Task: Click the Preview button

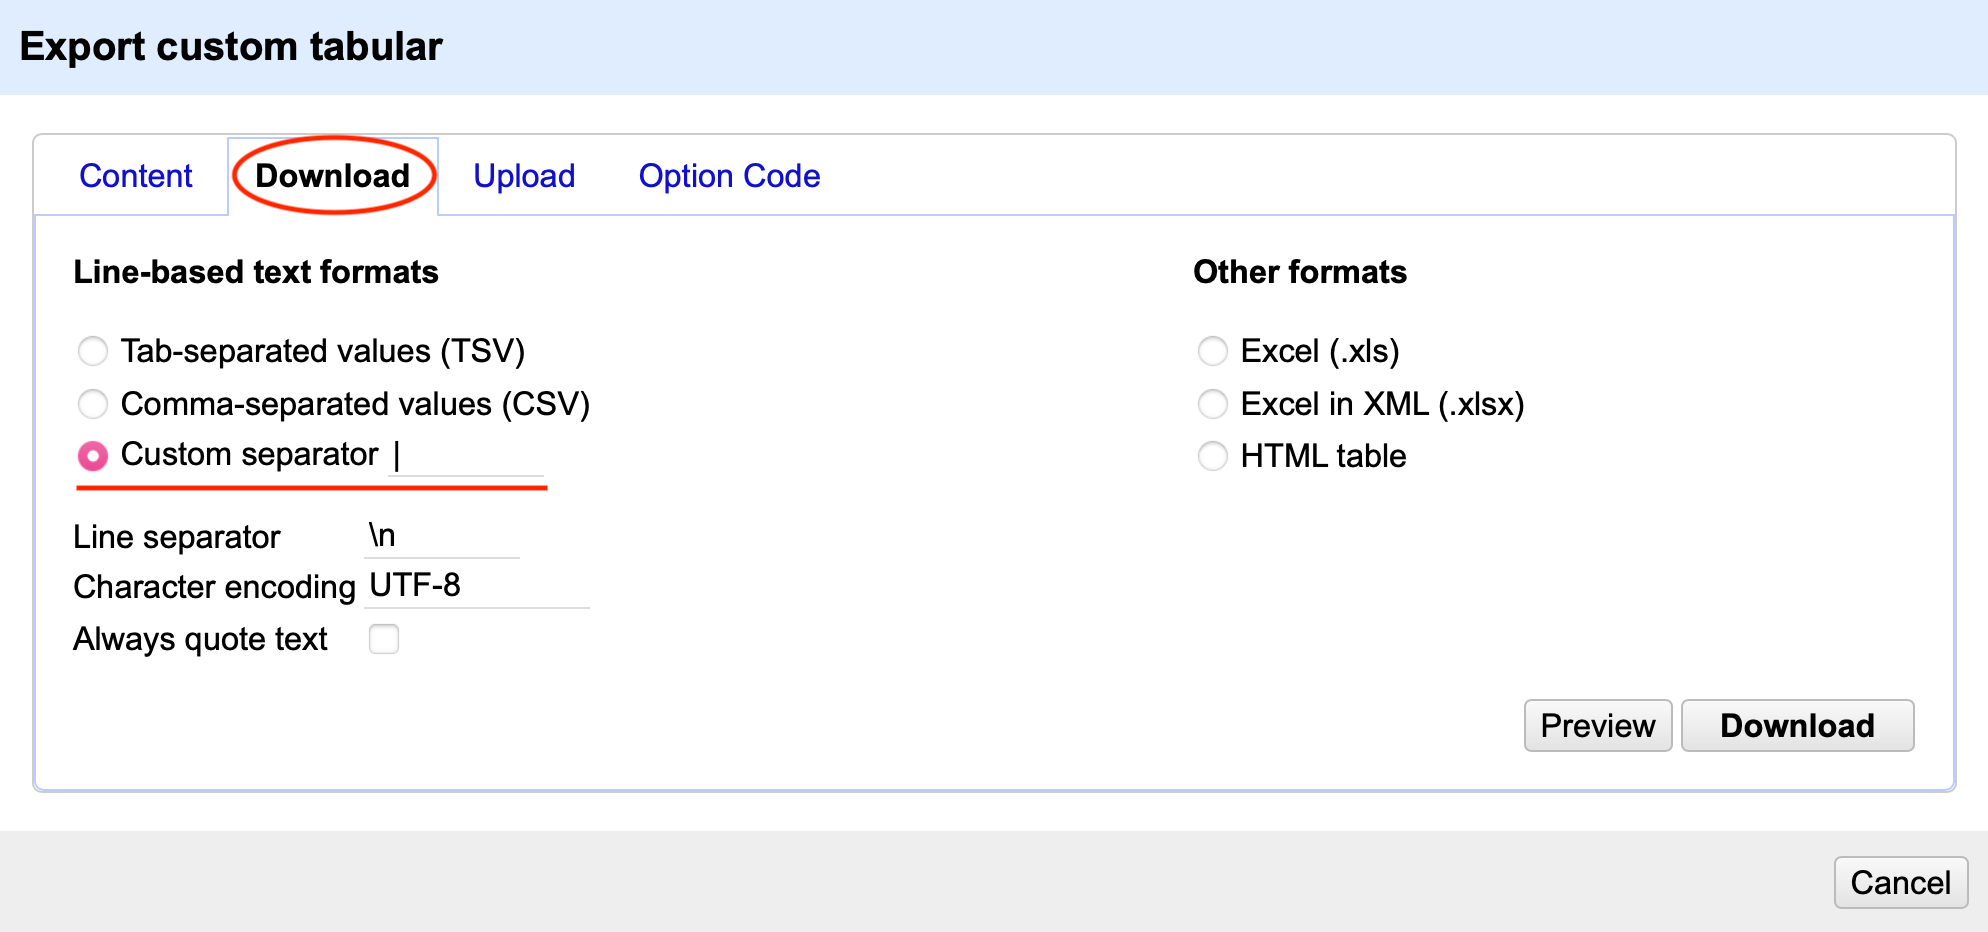Action: [x=1597, y=725]
